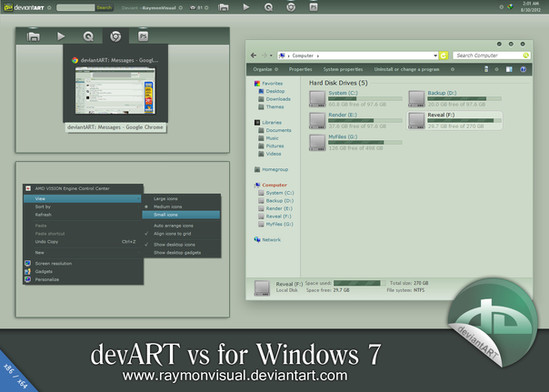
Task: Open the MyFiles (G:) drive icon
Action: pos(317,142)
